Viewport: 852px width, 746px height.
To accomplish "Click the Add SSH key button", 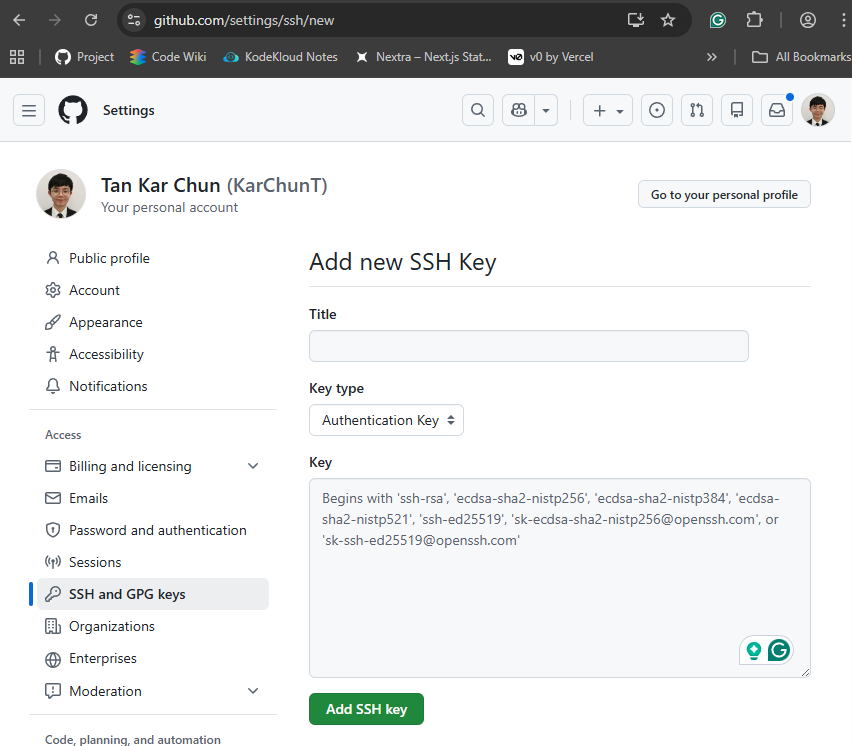I will point(366,709).
